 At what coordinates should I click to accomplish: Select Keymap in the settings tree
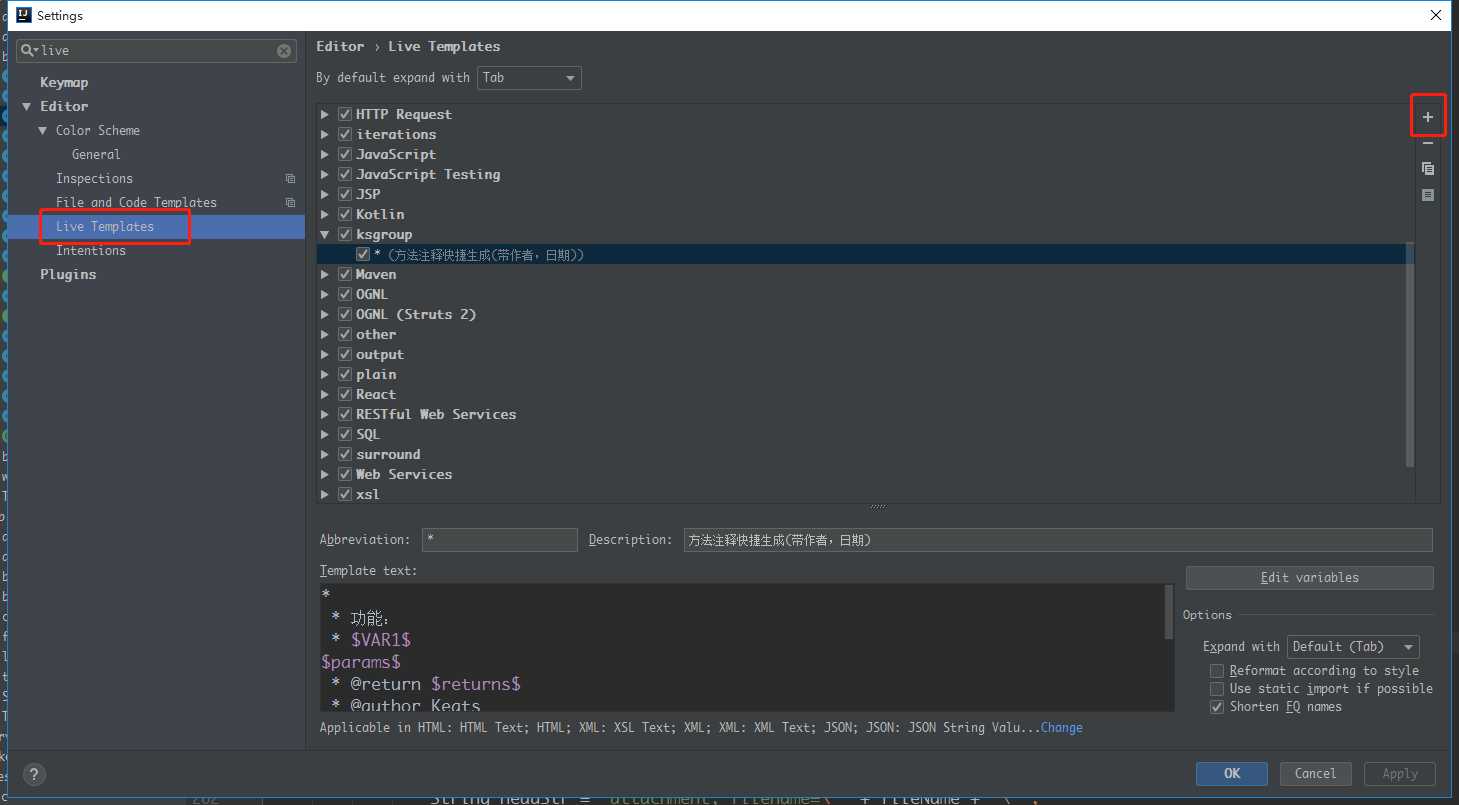64,83
